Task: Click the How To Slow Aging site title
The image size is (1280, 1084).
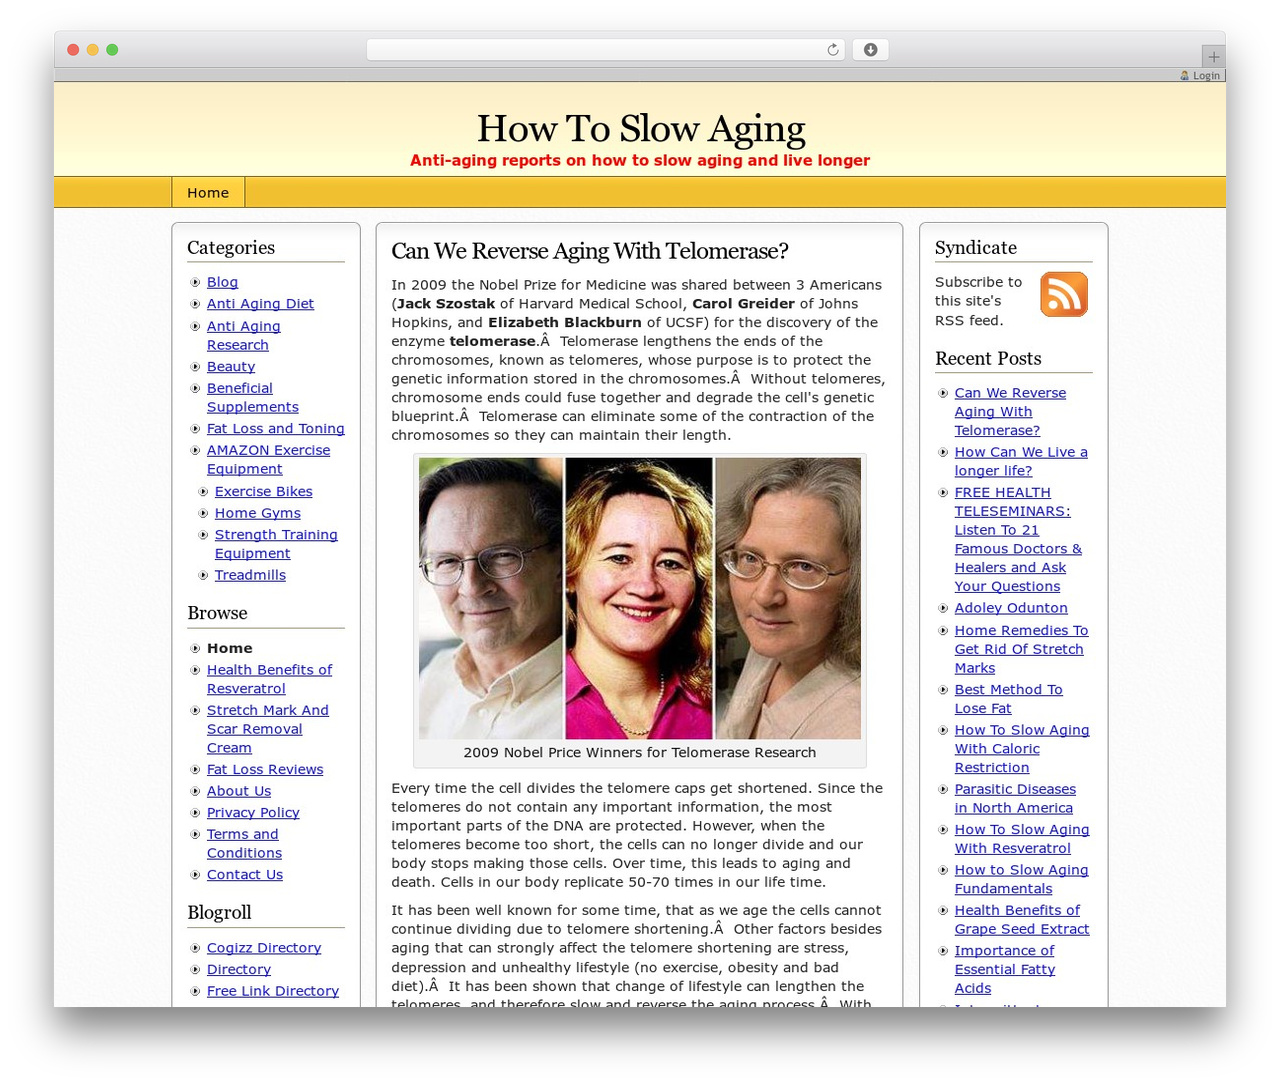Action: [x=641, y=129]
